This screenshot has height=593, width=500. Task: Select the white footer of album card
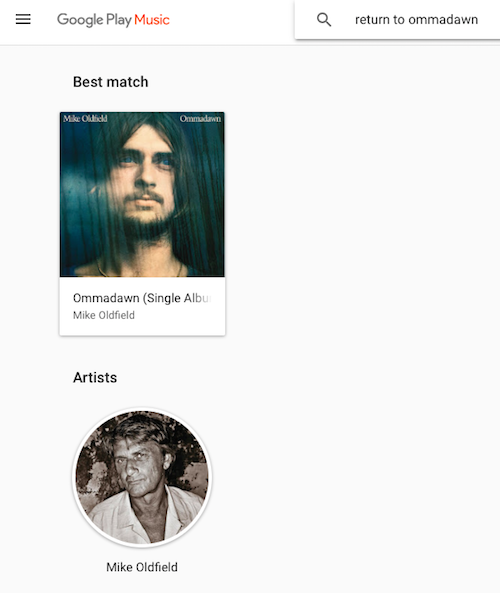click(142, 306)
